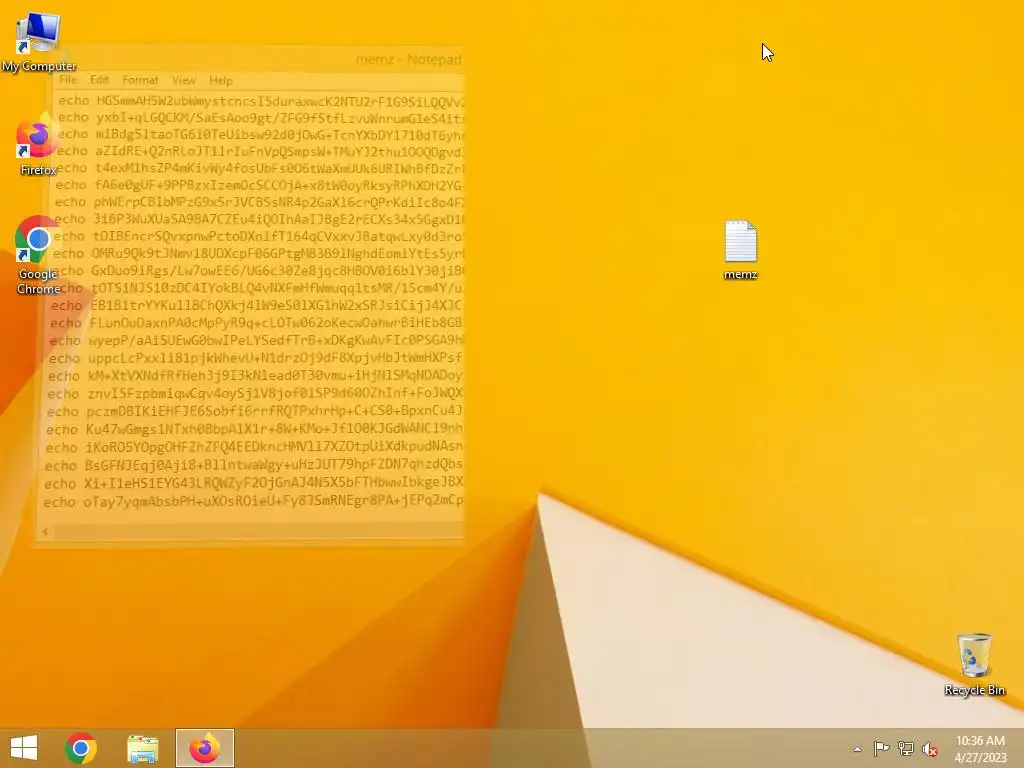
Task: Click the Notepad line starting with echo OMRu9Qk9tJNmv
Action: click(258, 253)
